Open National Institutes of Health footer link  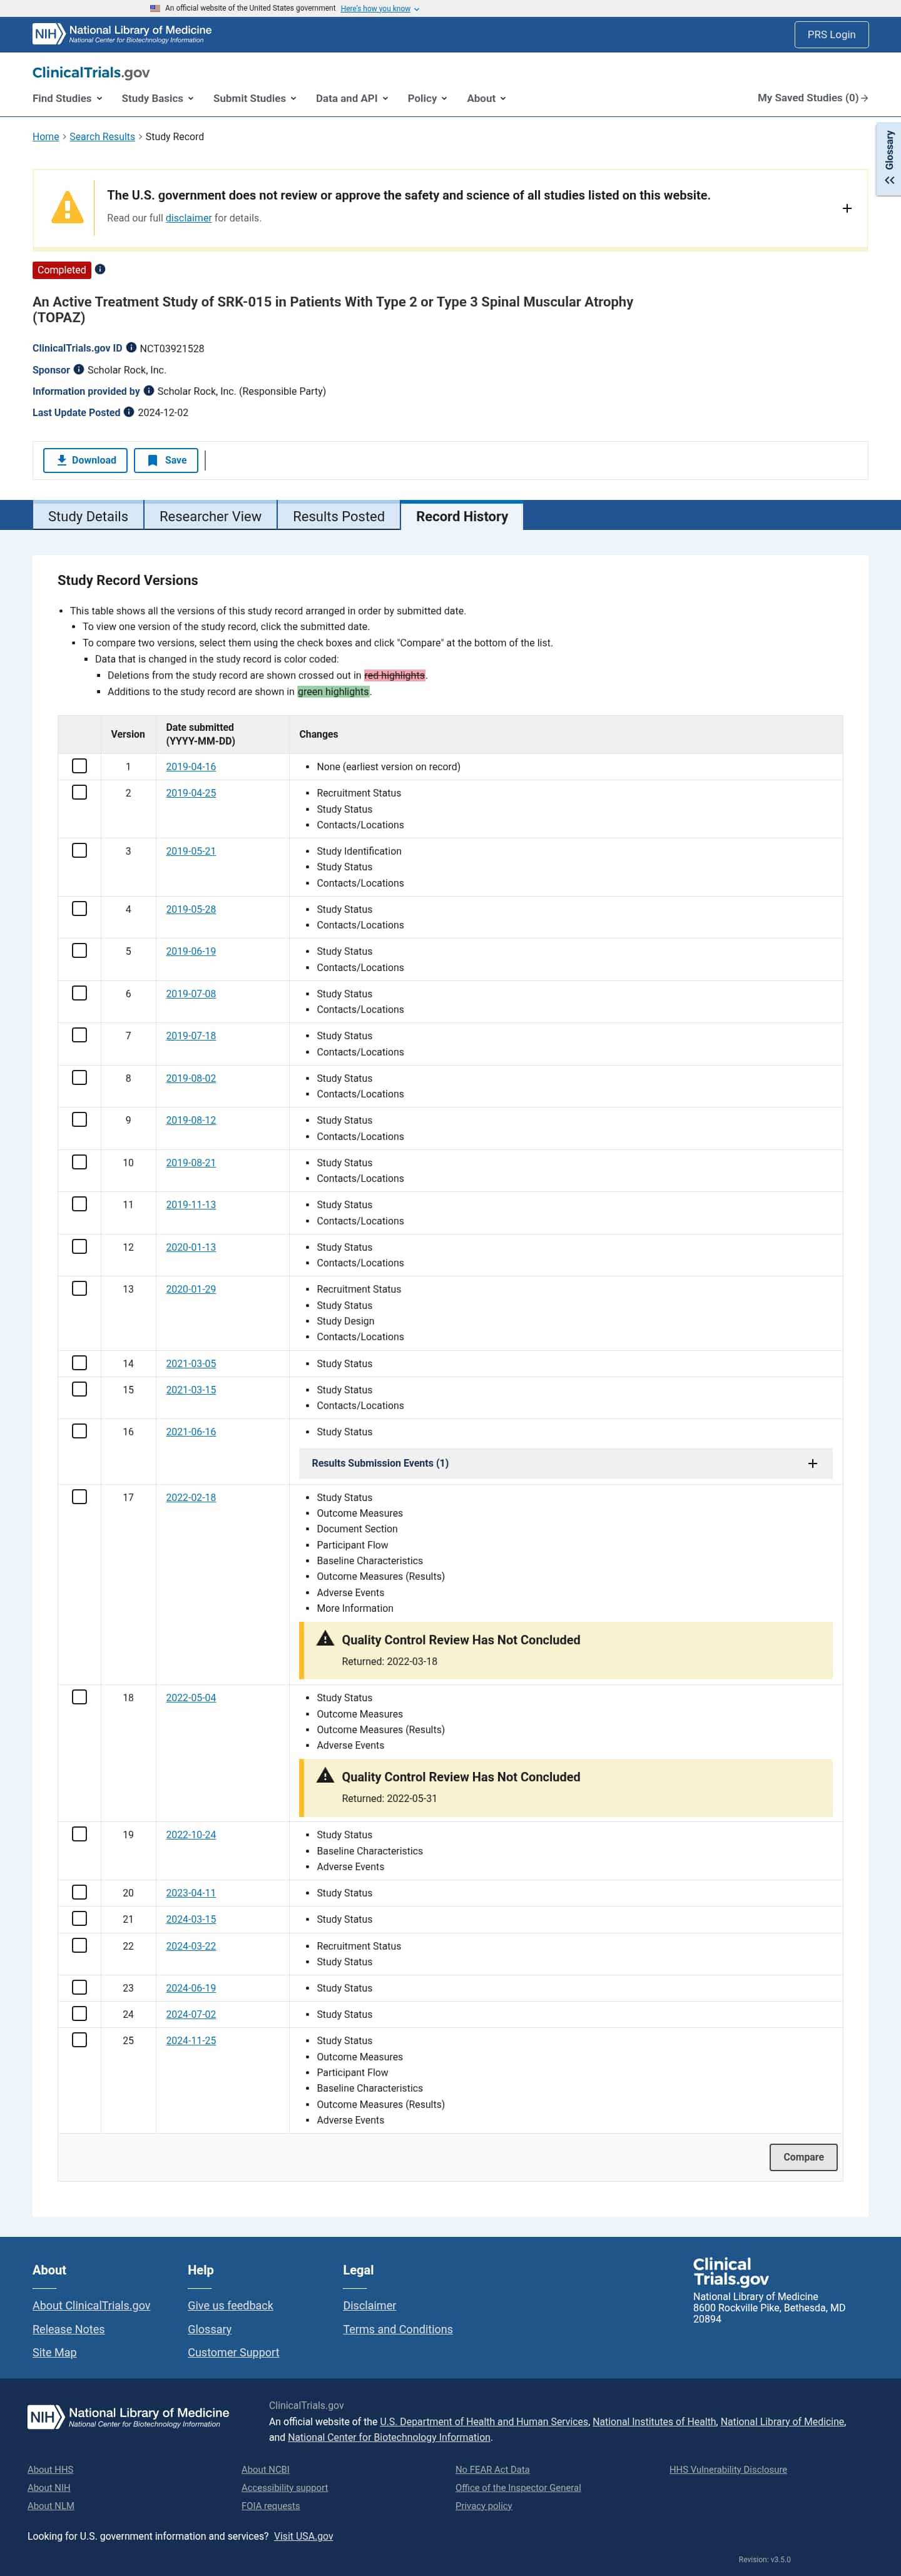pyautogui.click(x=654, y=2421)
